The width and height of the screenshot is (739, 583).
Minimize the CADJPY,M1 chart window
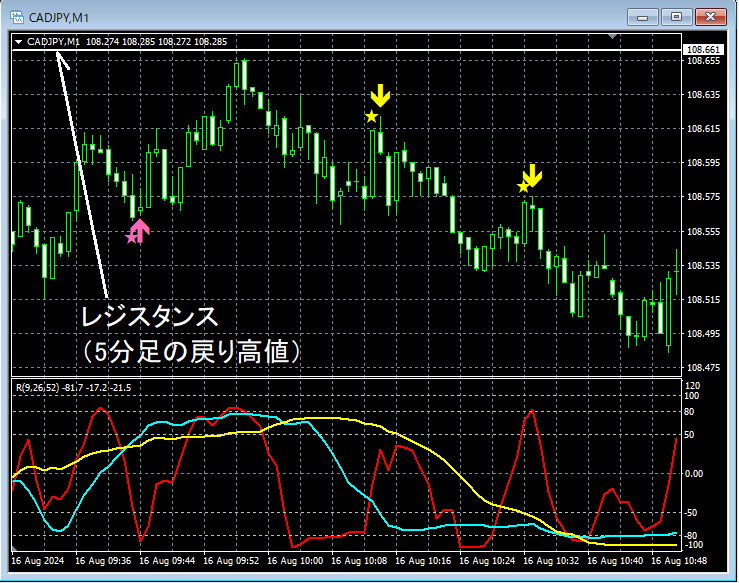pyautogui.click(x=641, y=17)
